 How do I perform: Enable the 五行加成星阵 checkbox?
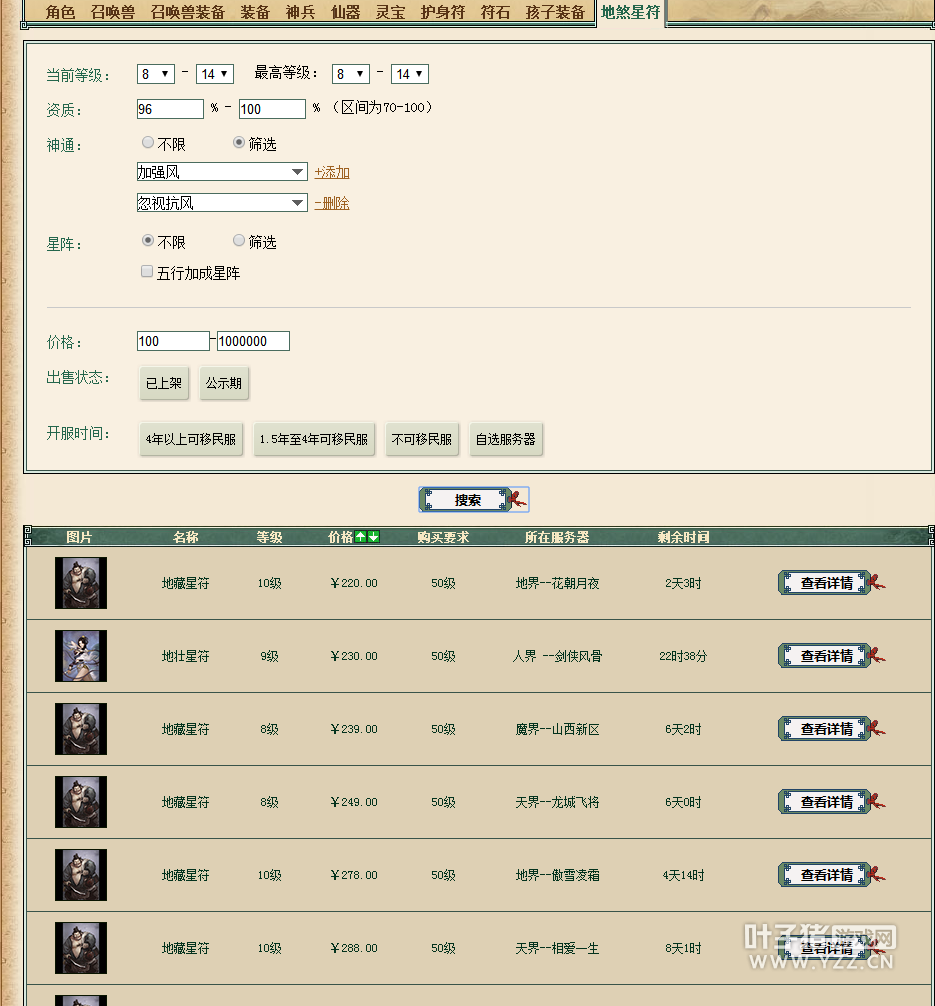coord(147,272)
